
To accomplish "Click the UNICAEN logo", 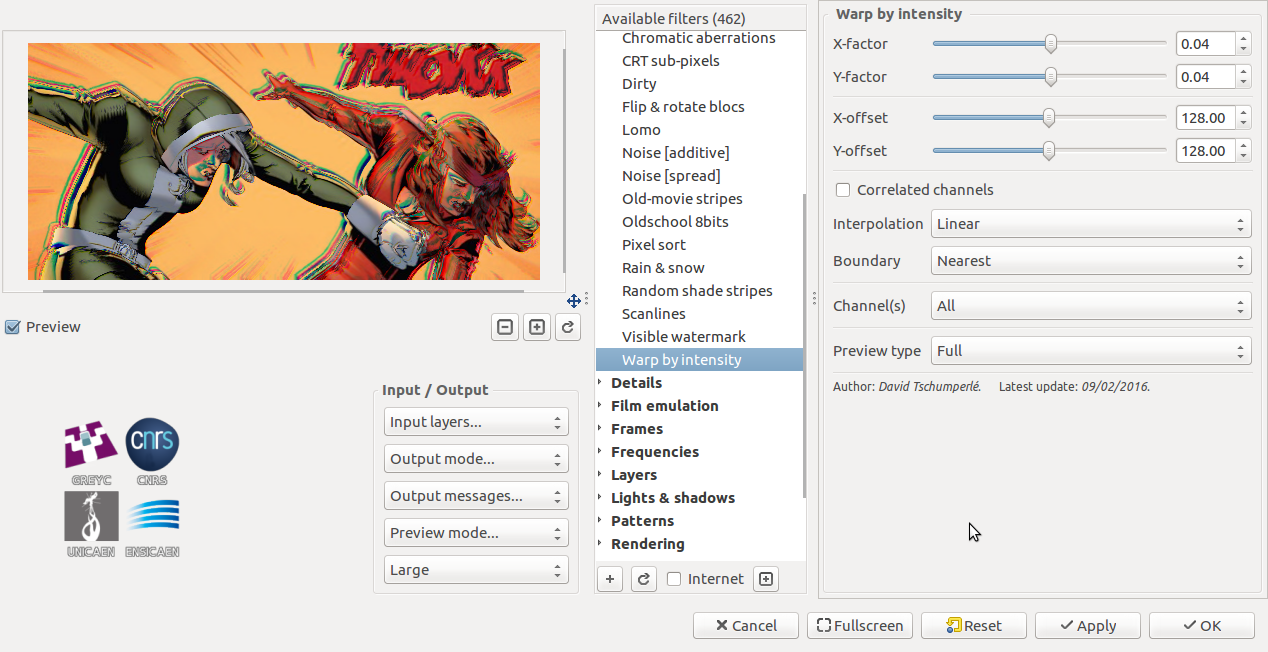I will (x=91, y=524).
